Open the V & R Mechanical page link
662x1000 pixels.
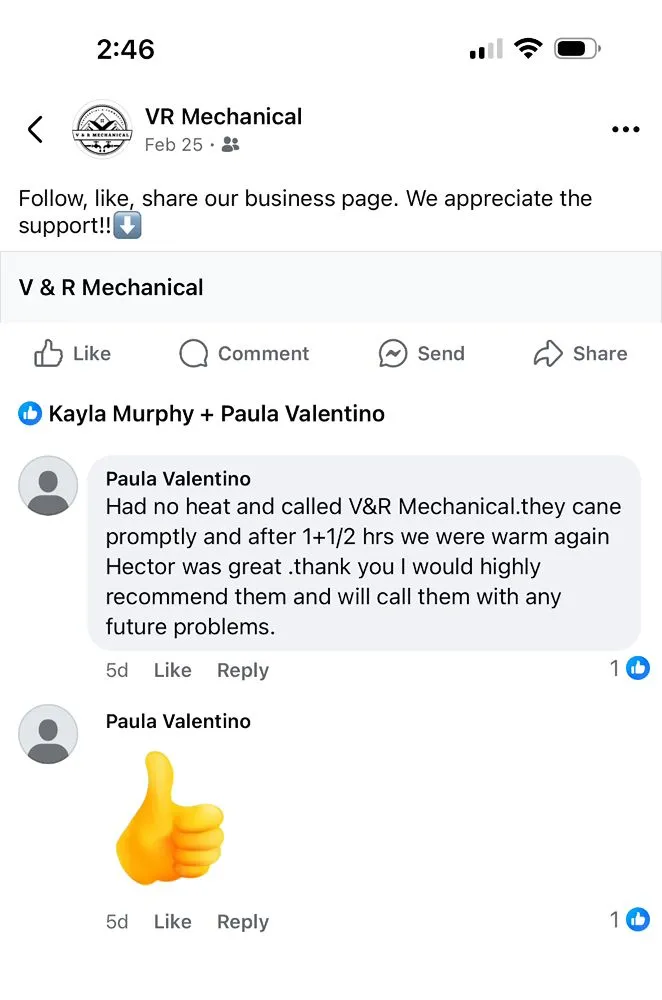[x=111, y=287]
